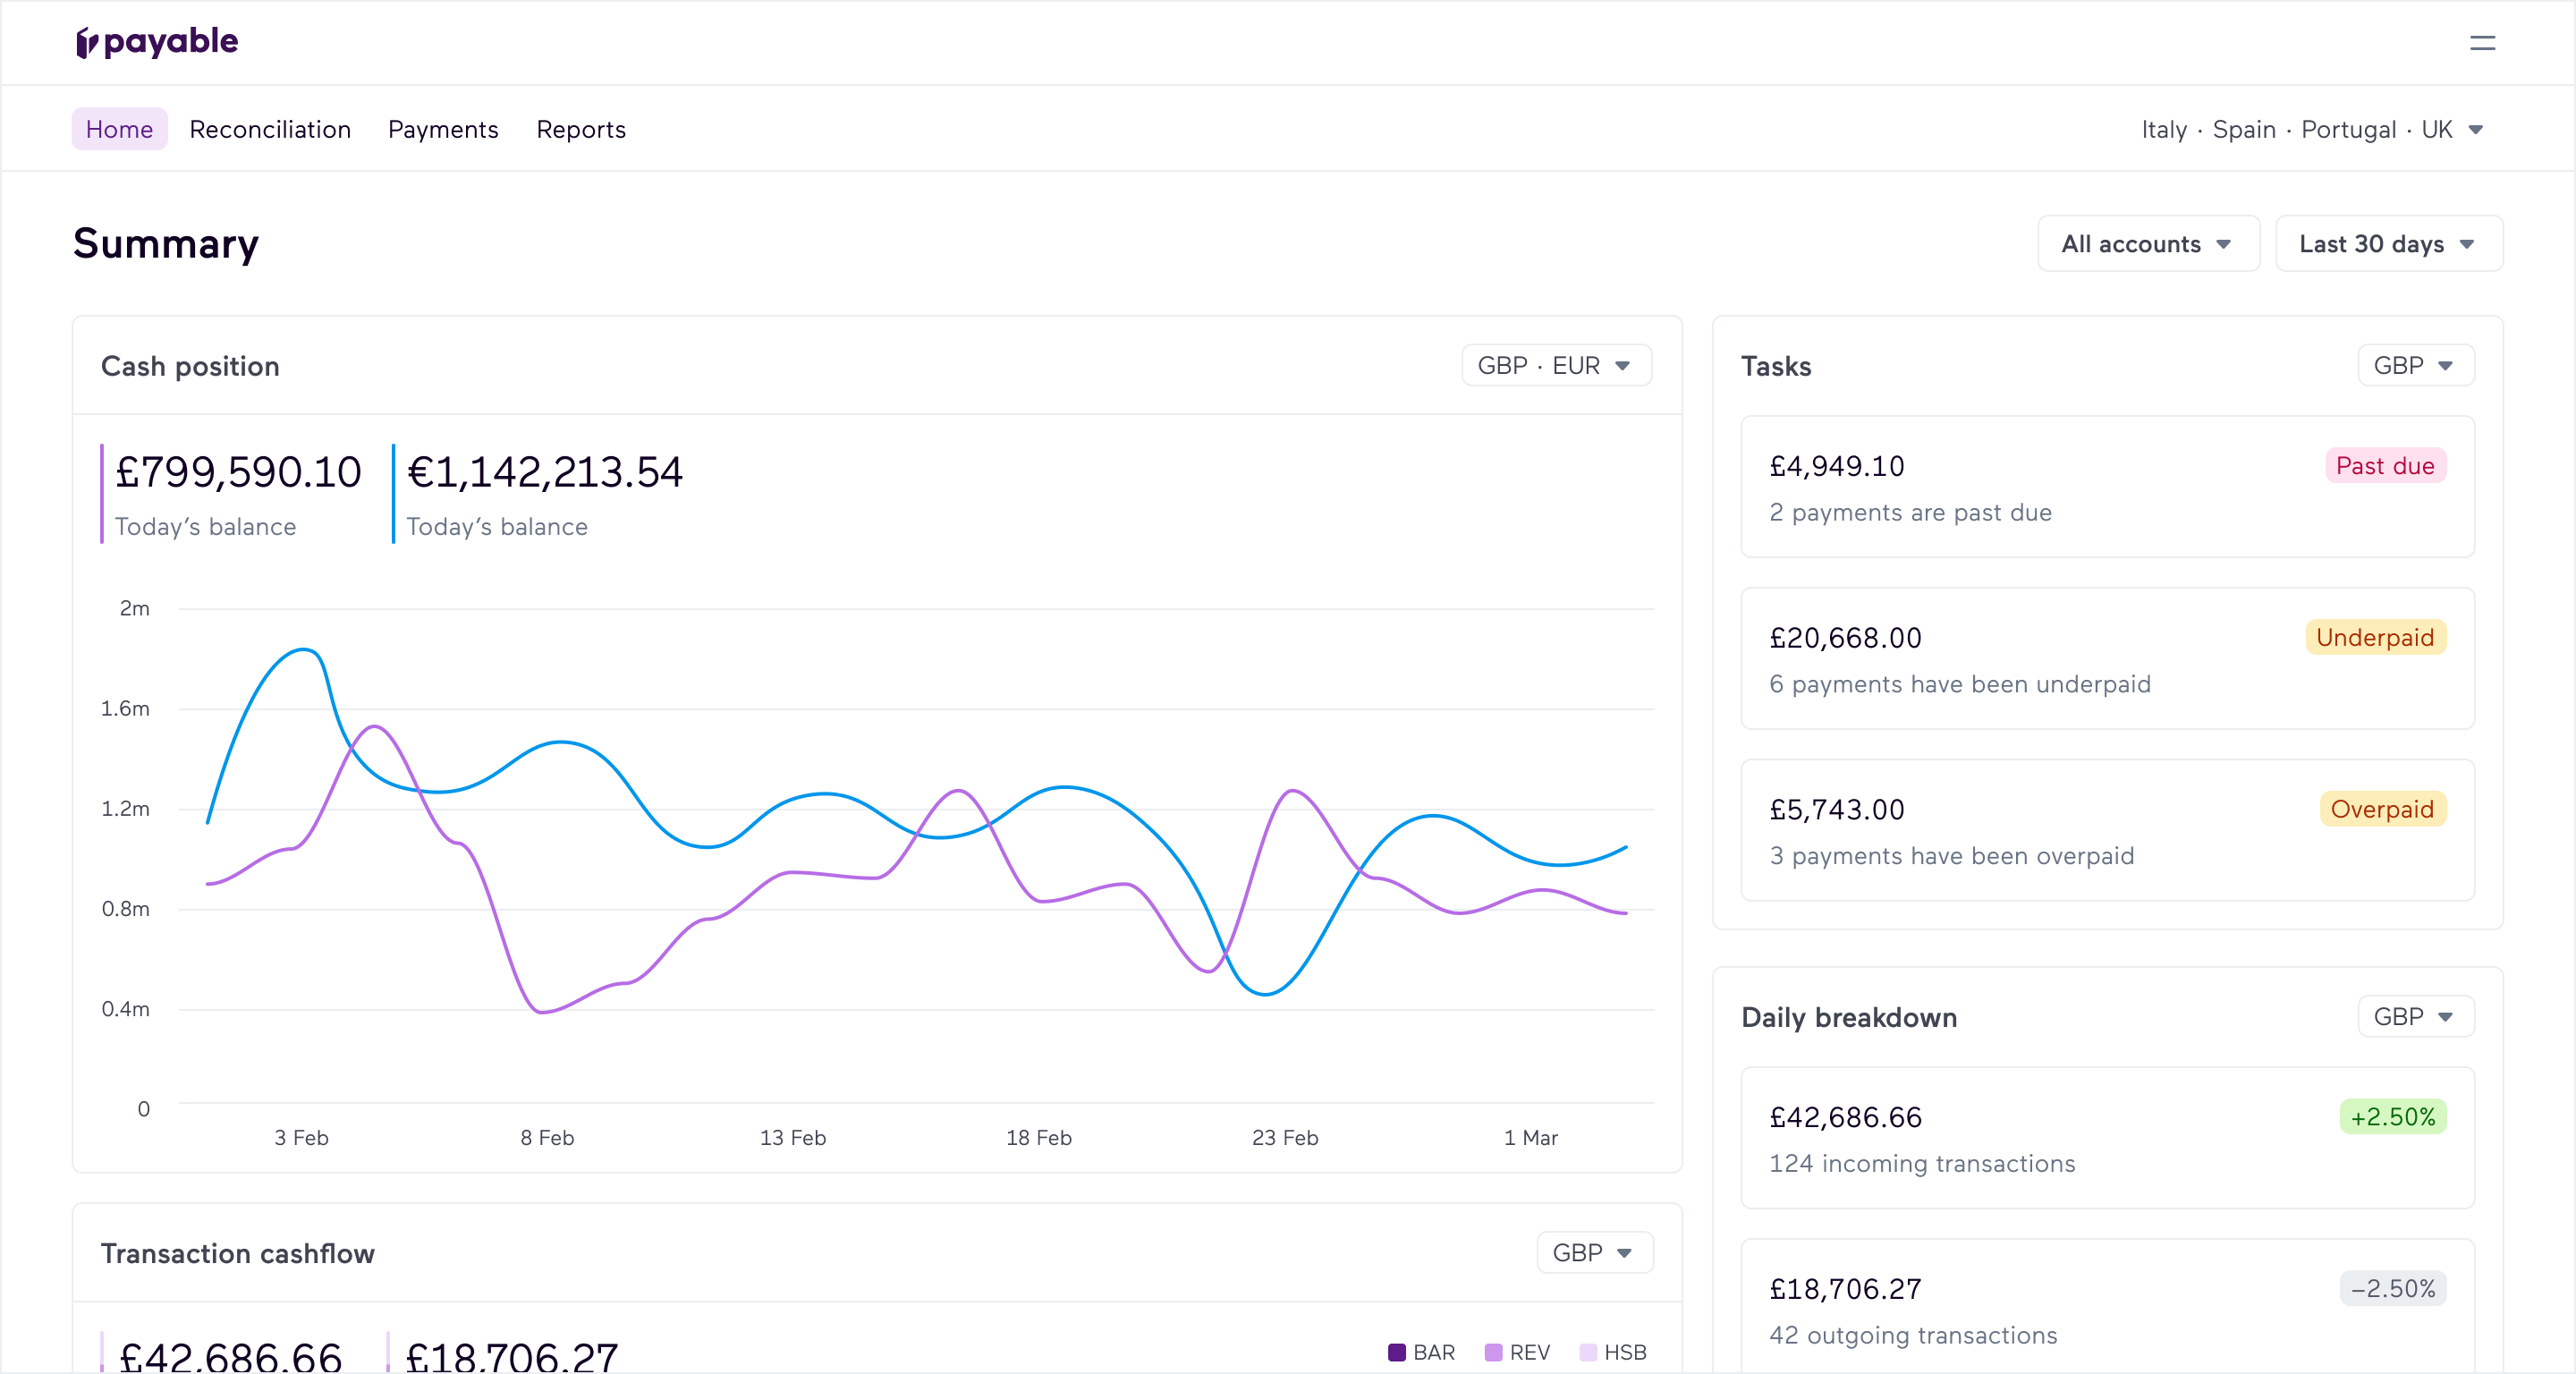Select the Home tab

pos(119,130)
